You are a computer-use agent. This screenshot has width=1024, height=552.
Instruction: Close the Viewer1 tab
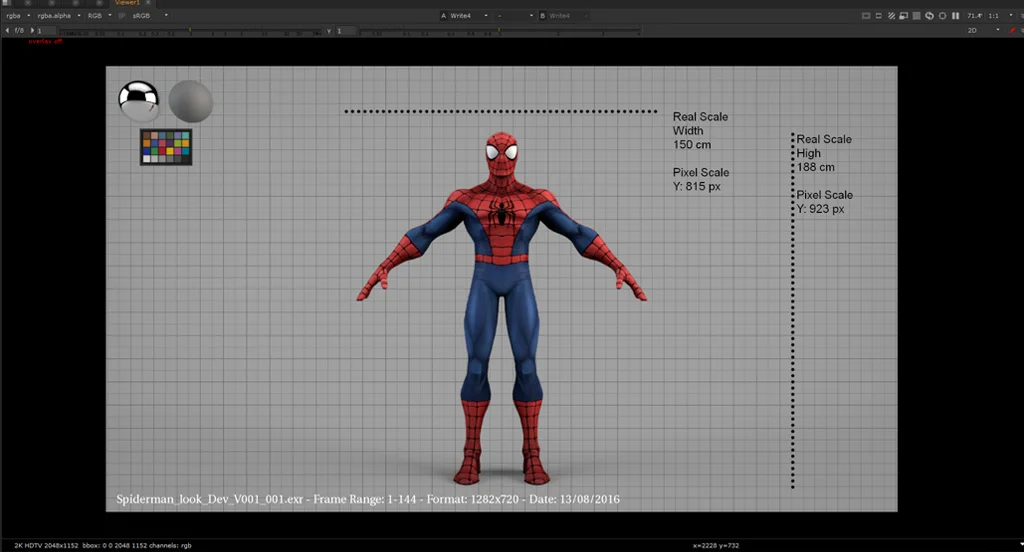click(x=148, y=3)
